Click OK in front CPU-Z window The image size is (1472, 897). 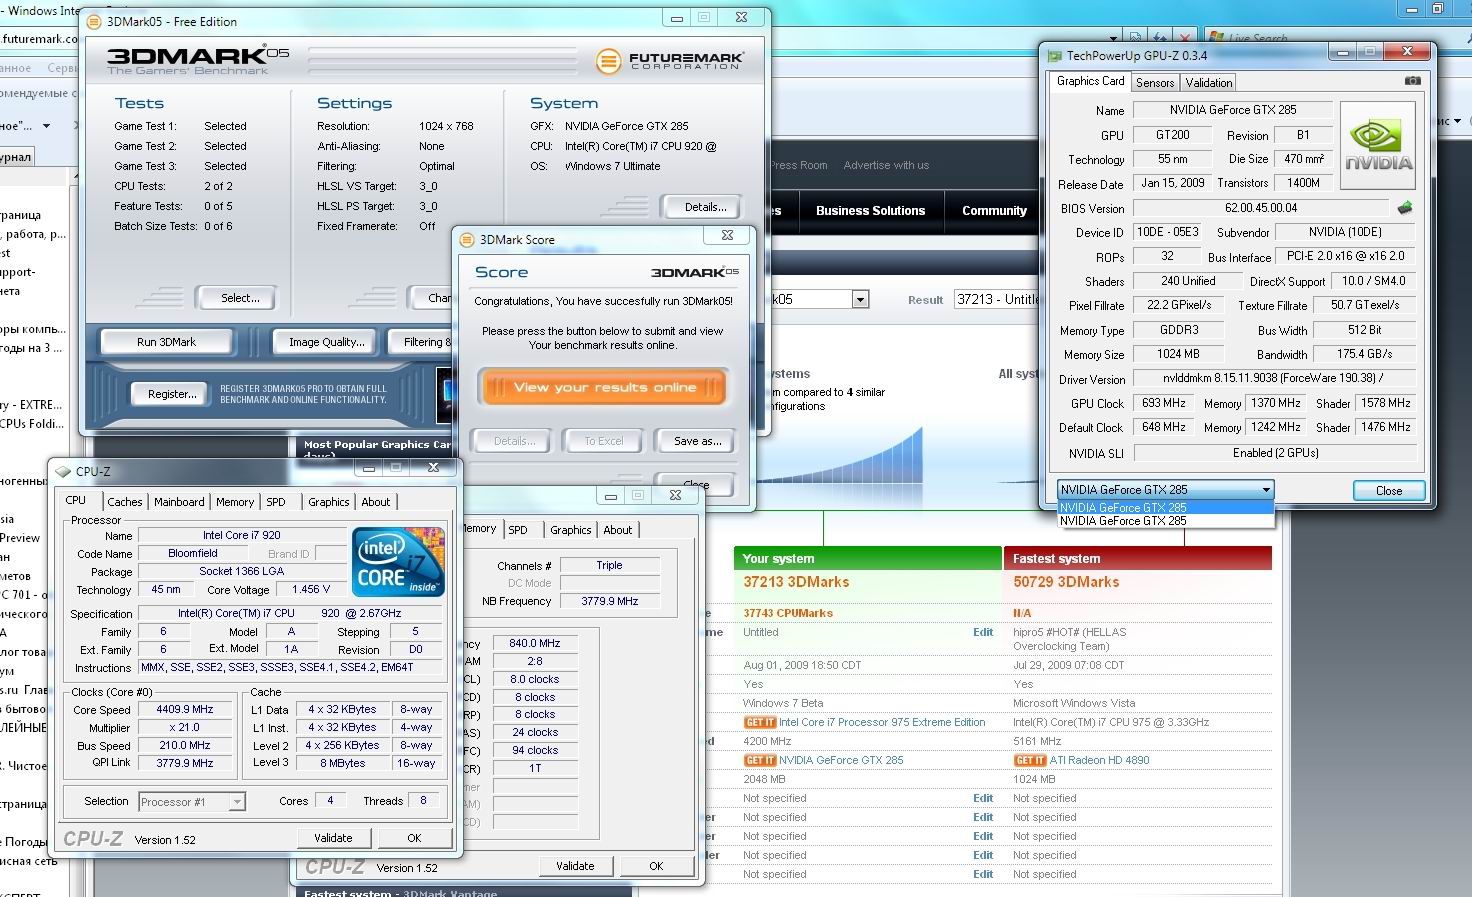coord(414,838)
